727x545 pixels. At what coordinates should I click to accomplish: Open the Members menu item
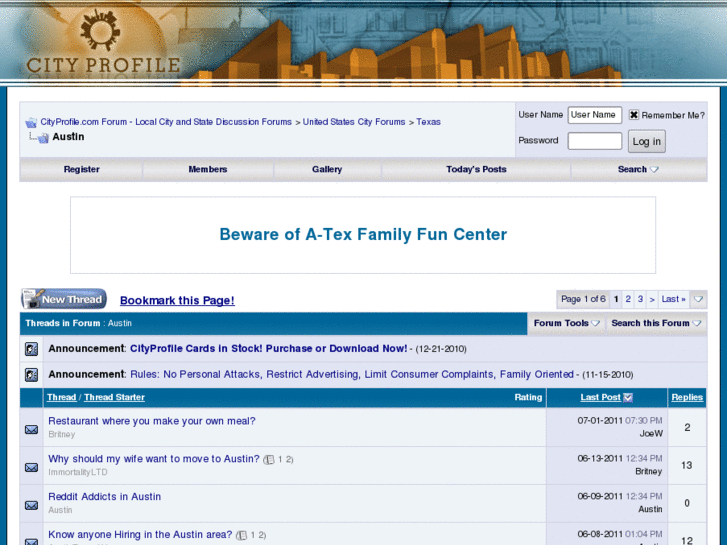point(208,169)
